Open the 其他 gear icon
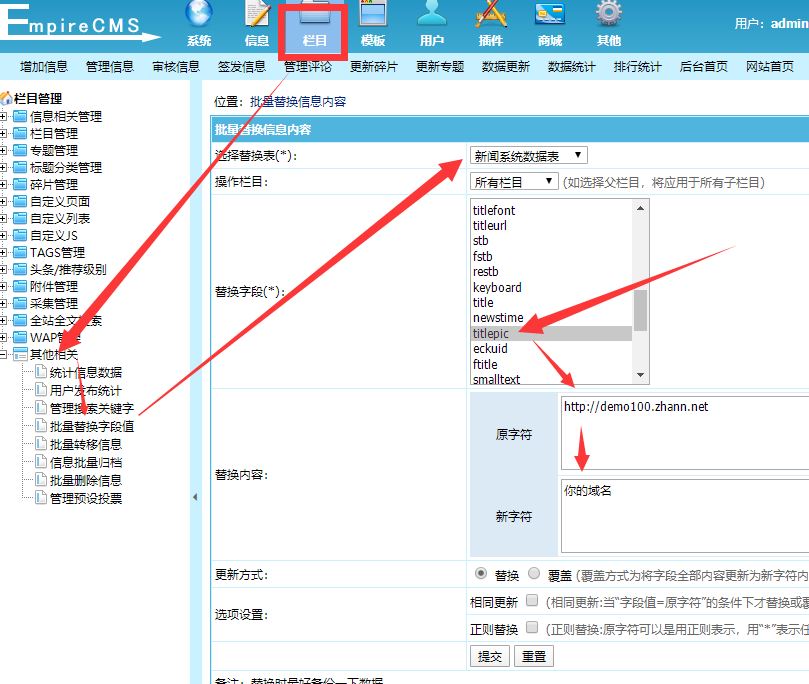This screenshot has height=684, width=809. 608,16
